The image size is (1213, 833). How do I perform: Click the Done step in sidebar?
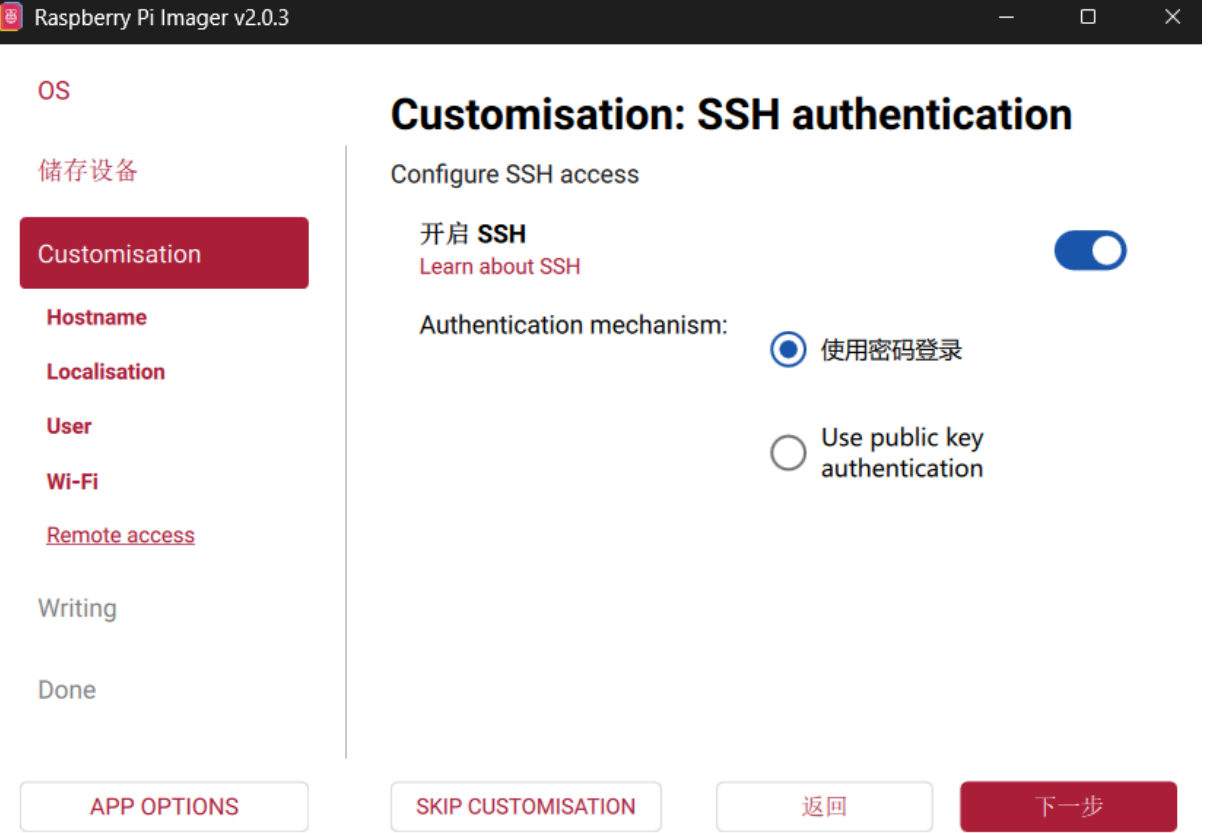(x=67, y=690)
